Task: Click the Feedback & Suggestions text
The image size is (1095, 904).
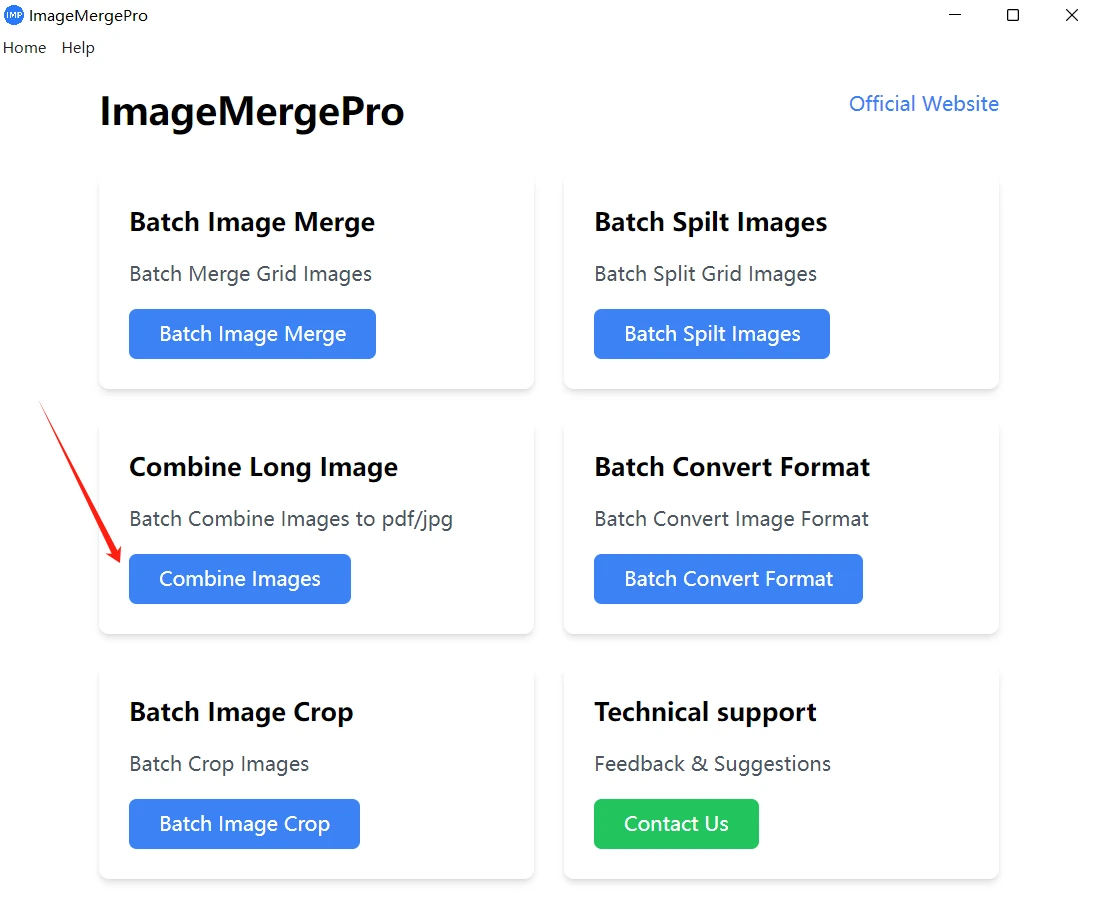Action: (712, 764)
